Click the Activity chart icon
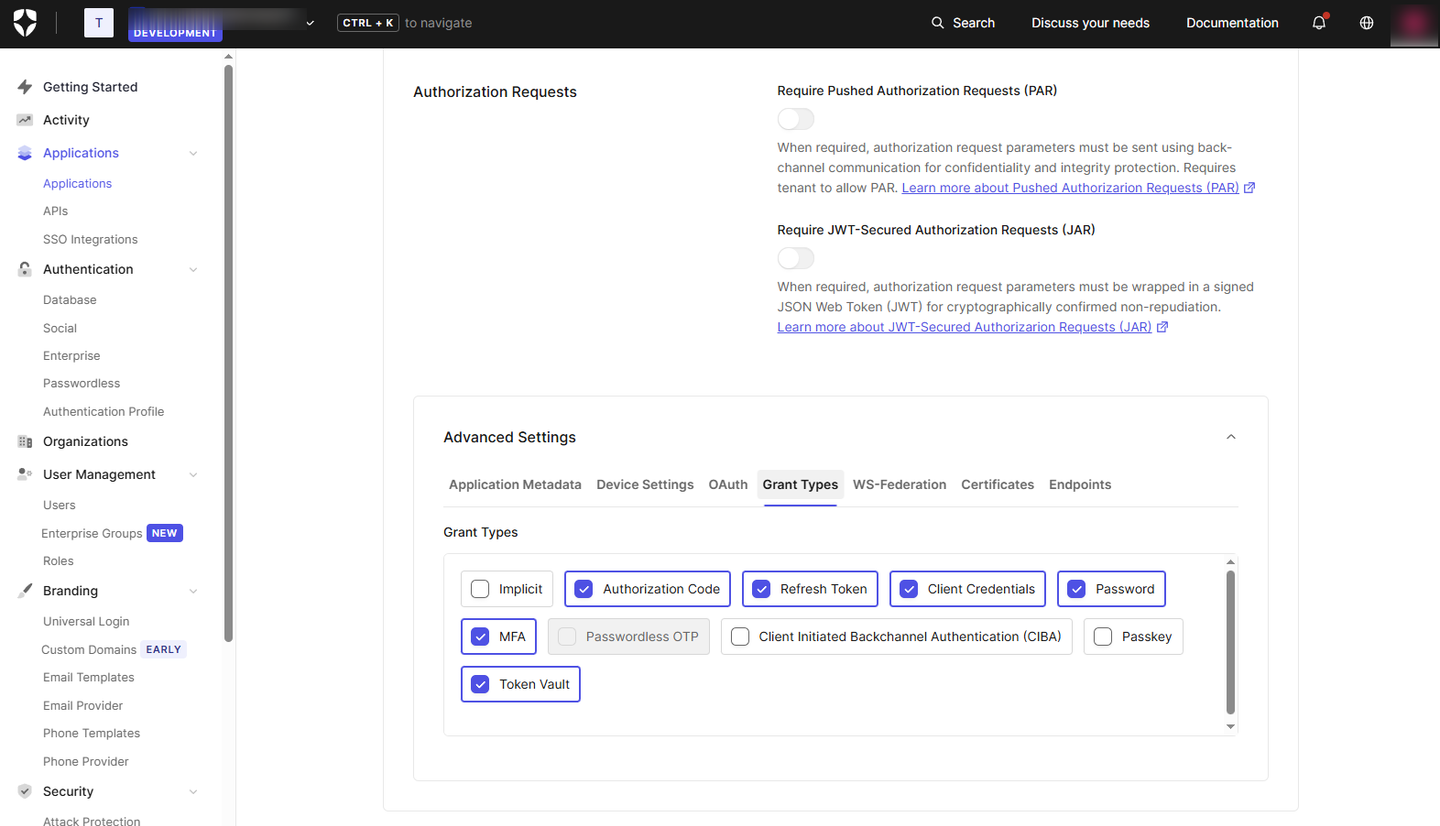The width and height of the screenshot is (1440, 826). pyautogui.click(x=25, y=120)
